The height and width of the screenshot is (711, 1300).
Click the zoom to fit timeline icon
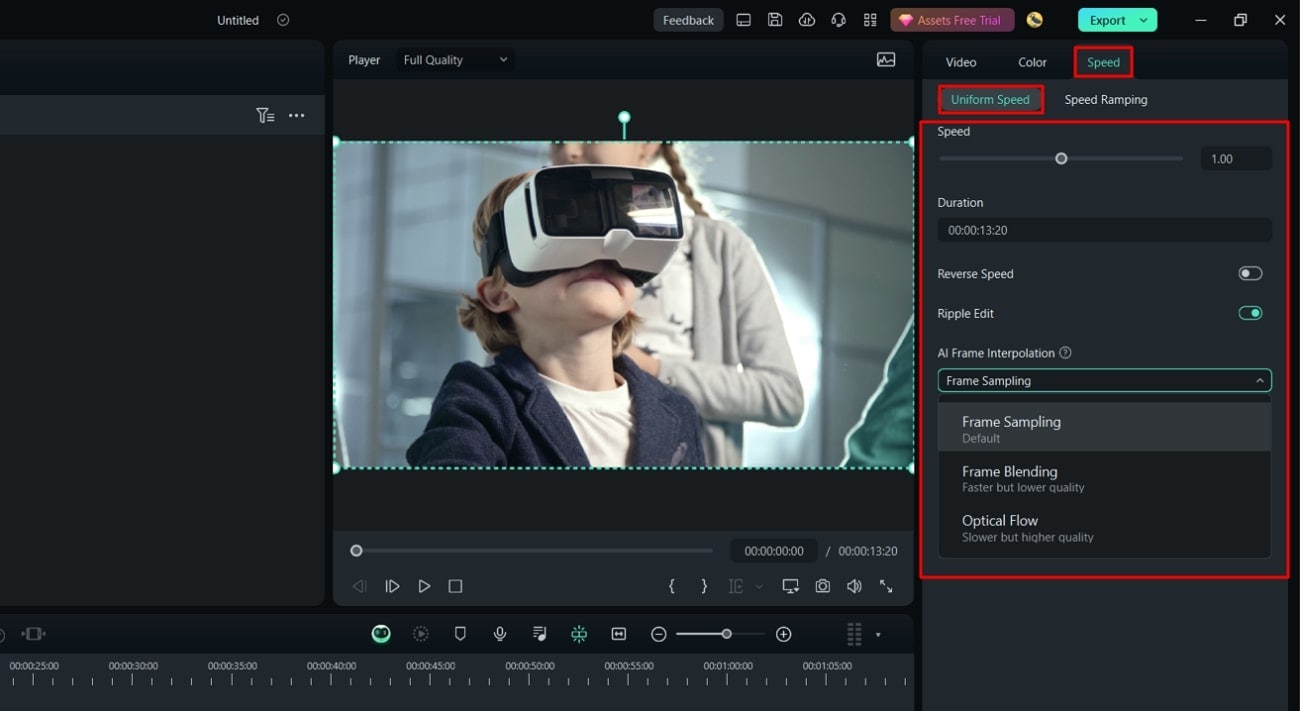[x=619, y=634]
